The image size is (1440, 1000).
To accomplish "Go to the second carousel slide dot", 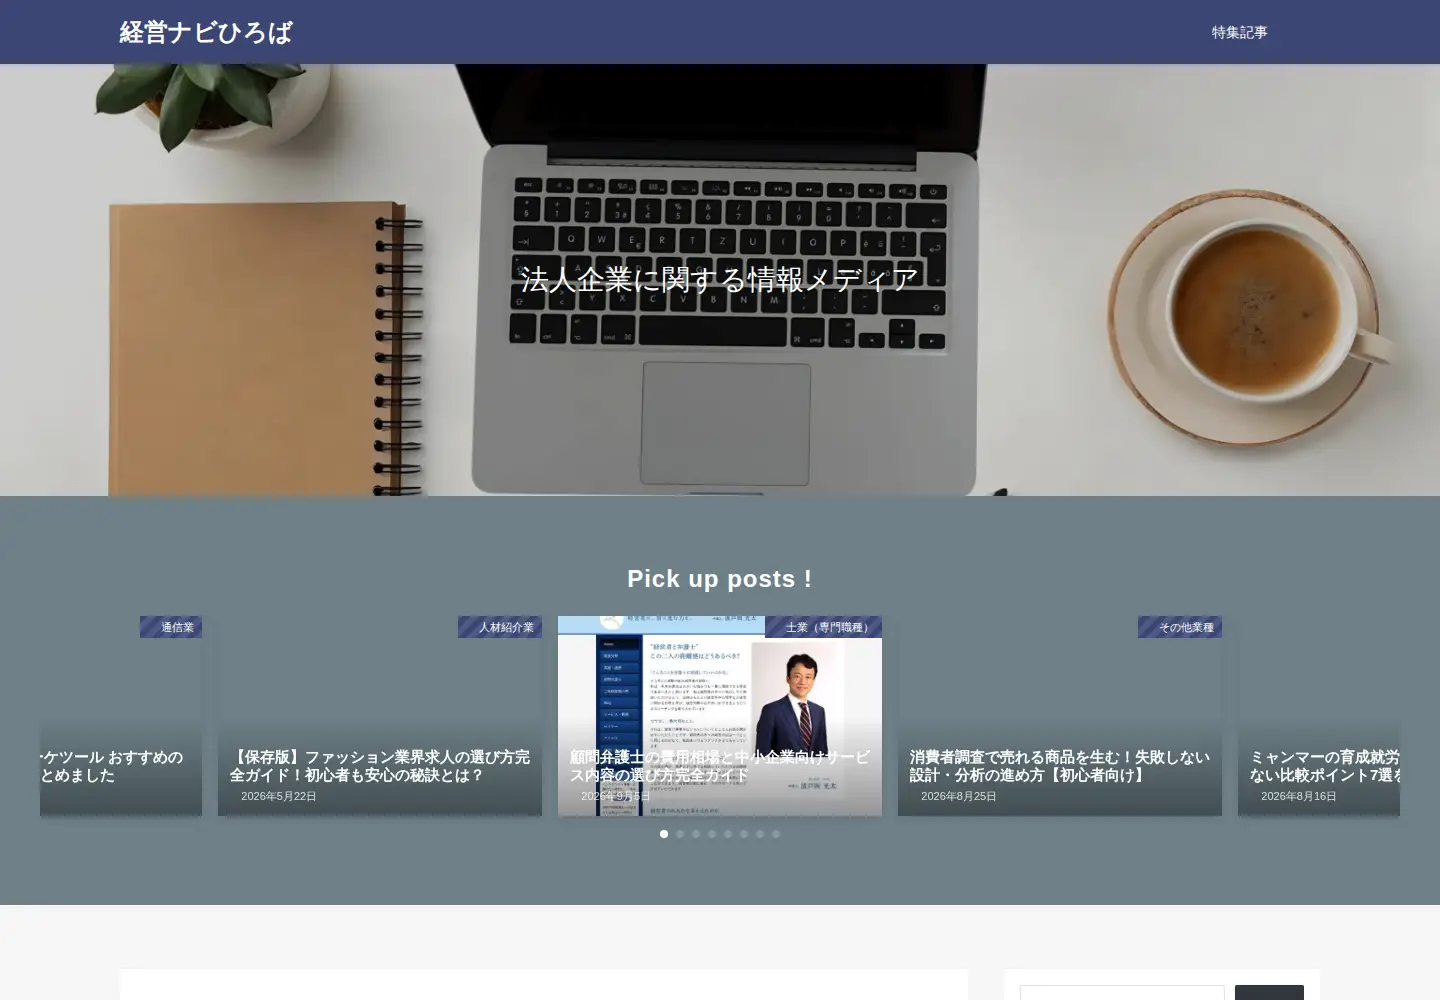I will click(680, 834).
